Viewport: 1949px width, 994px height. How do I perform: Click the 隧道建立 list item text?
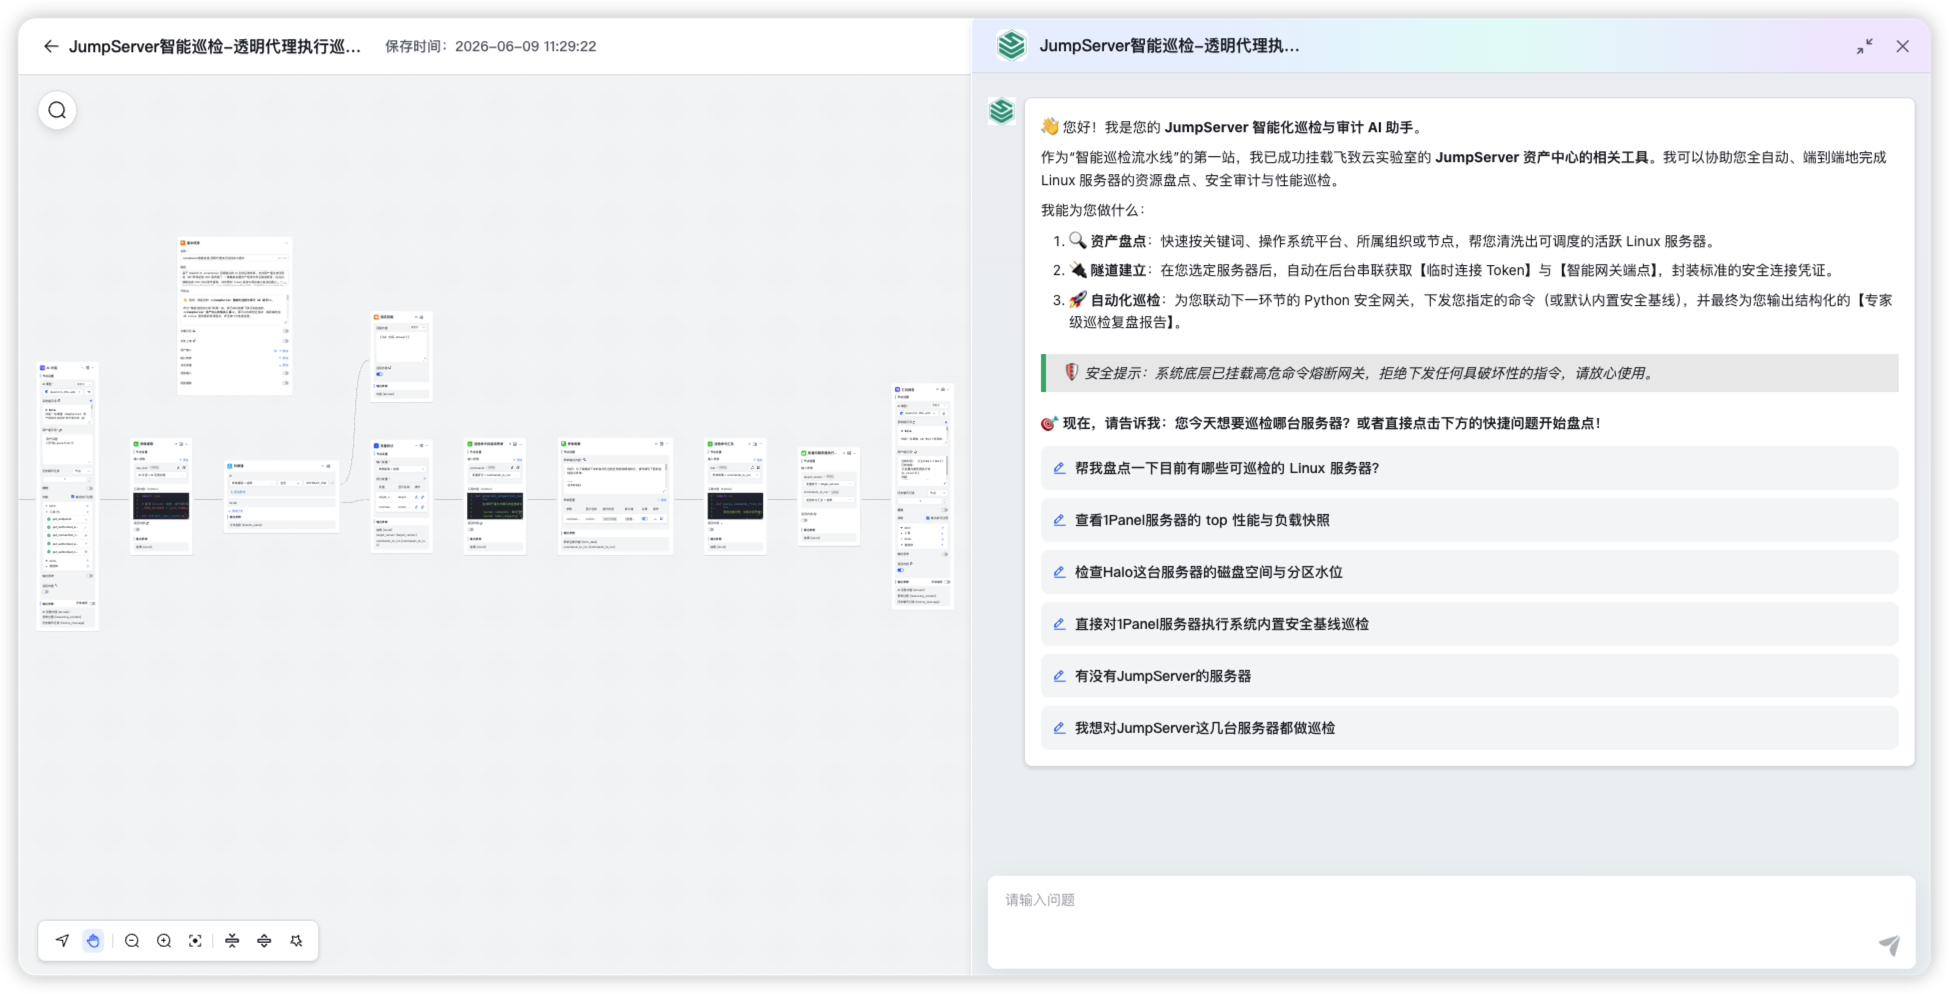point(1454,270)
